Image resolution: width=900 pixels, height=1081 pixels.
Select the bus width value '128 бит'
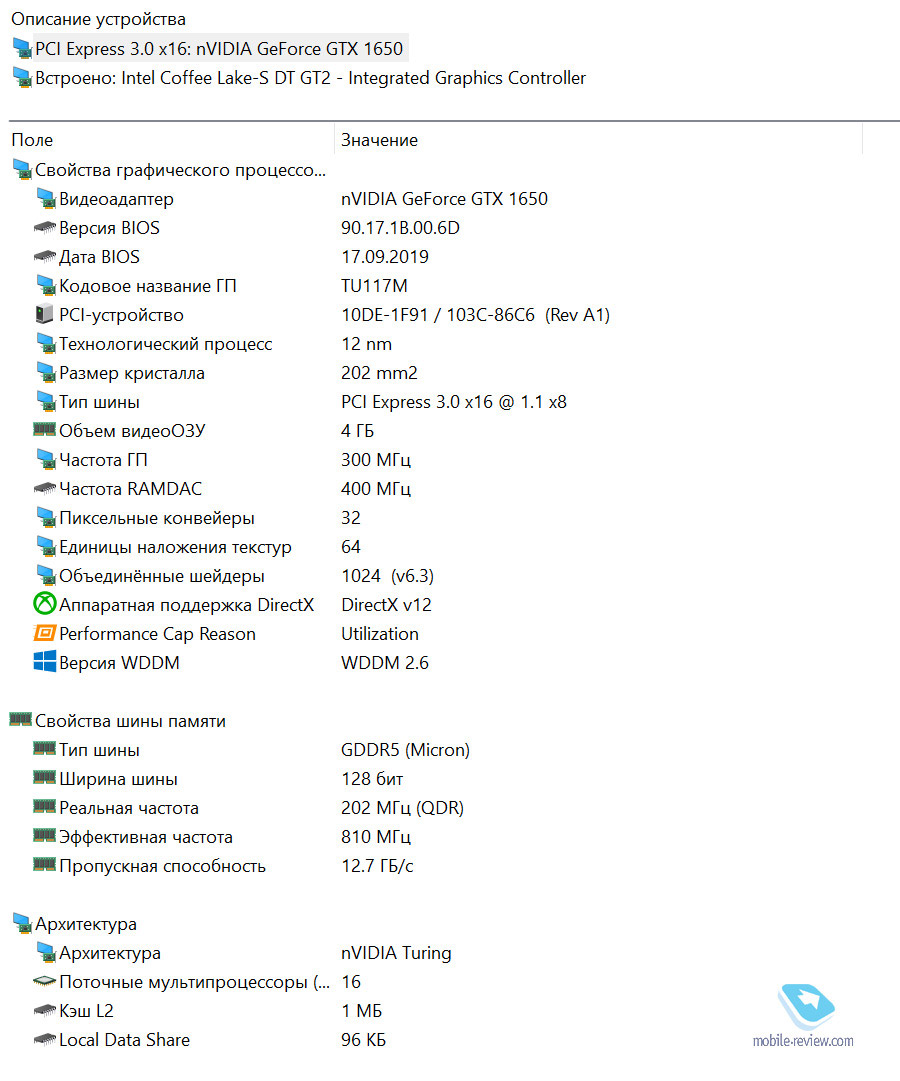coord(372,779)
